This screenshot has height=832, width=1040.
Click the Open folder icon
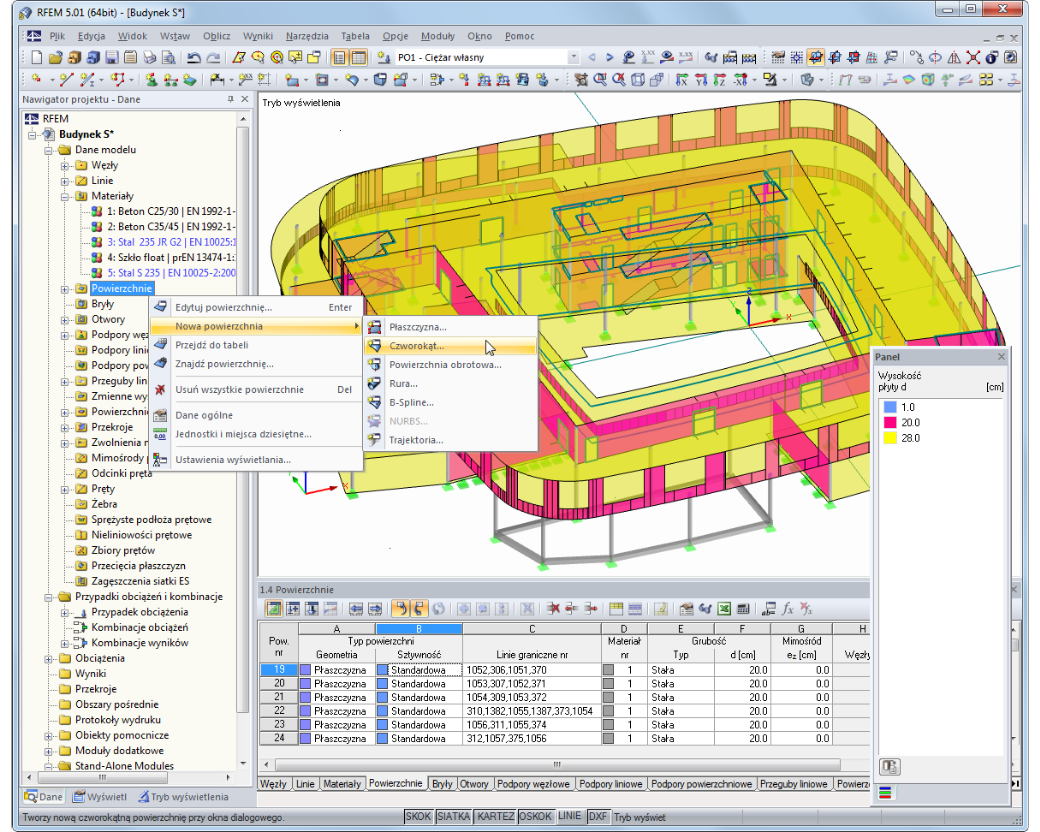pyautogui.click(x=56, y=58)
